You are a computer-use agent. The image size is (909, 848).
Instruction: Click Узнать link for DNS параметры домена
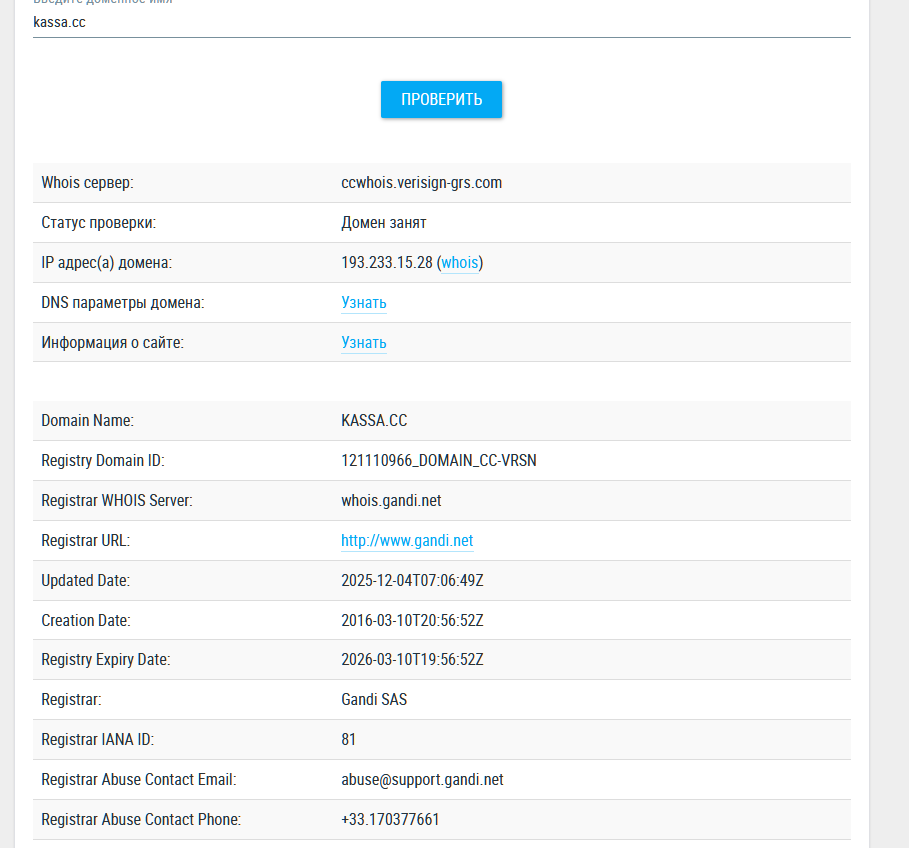[x=363, y=303]
